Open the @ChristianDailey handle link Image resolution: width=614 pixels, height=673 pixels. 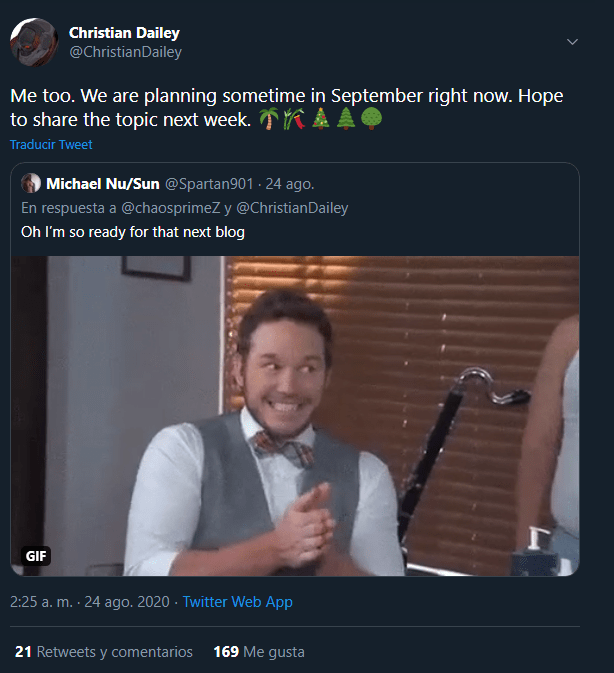coord(125,52)
